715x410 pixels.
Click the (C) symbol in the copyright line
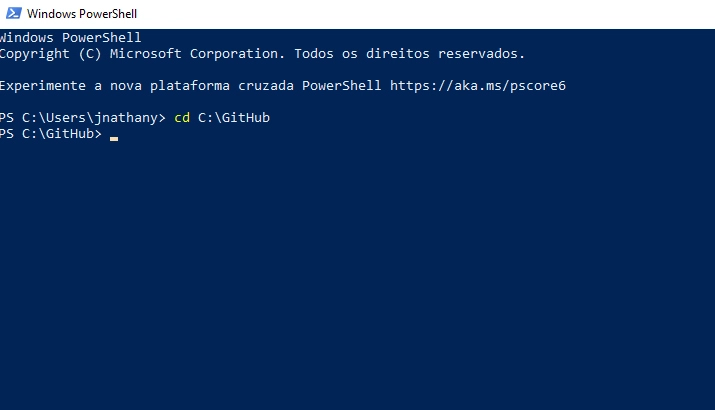(90, 54)
